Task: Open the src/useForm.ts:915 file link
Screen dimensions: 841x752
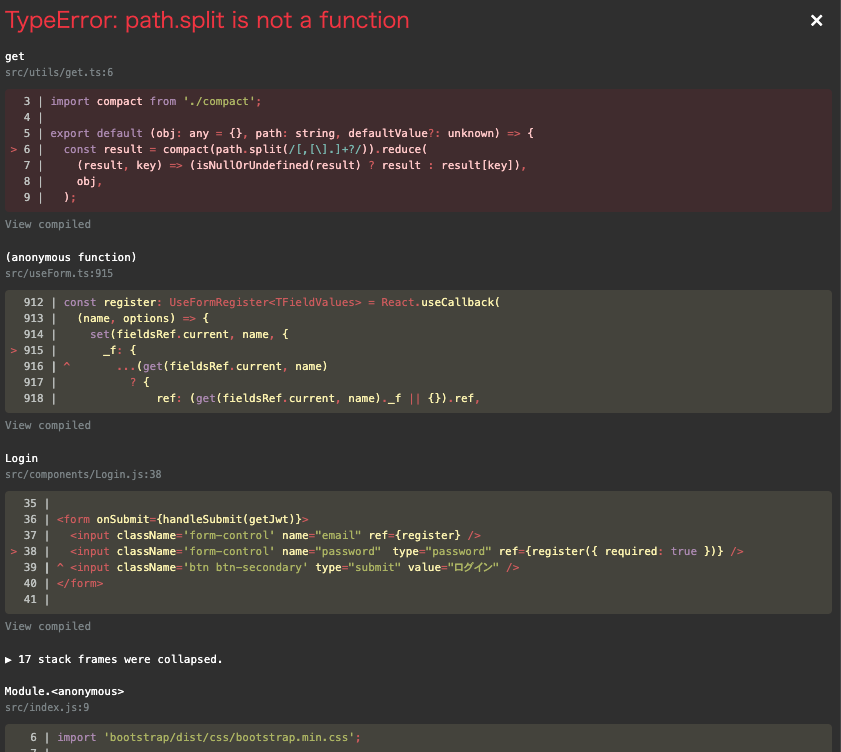Action: coord(59,273)
